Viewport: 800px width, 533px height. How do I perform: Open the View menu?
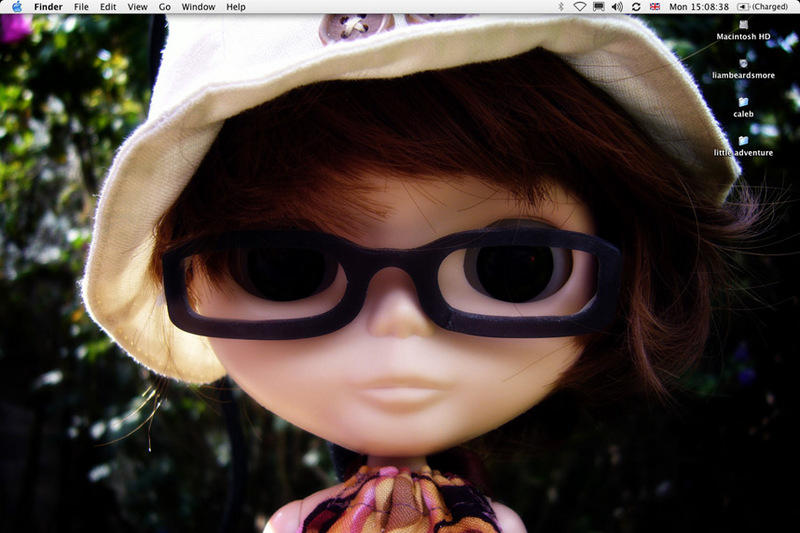[137, 7]
